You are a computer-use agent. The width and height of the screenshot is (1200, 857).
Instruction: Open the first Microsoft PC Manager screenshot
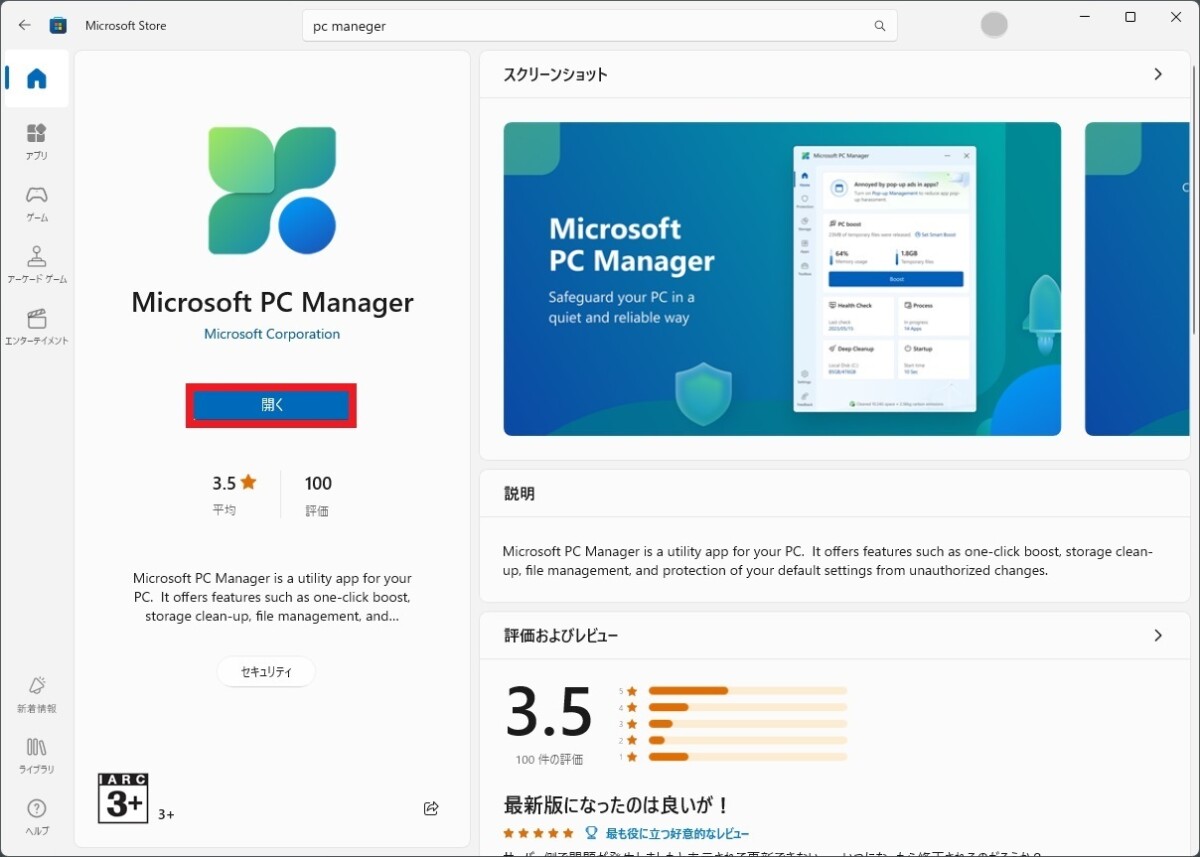pos(782,279)
